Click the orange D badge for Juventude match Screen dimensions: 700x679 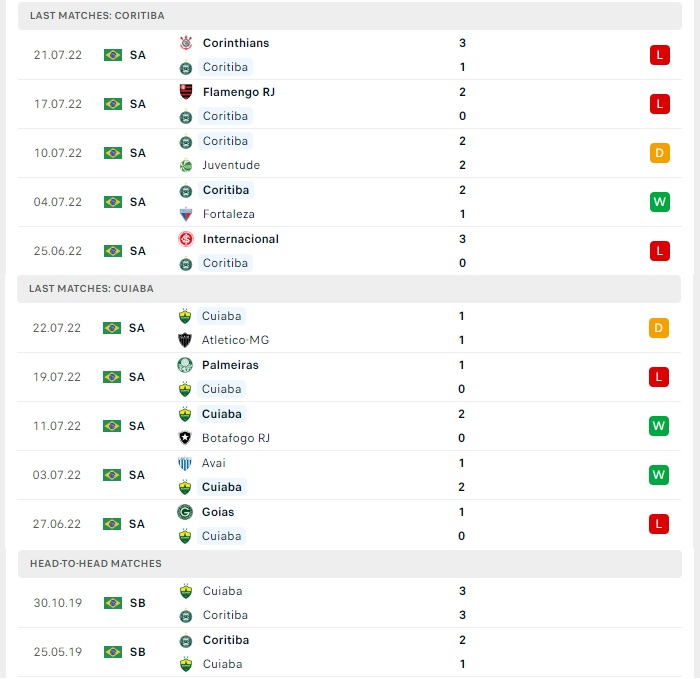[660, 153]
